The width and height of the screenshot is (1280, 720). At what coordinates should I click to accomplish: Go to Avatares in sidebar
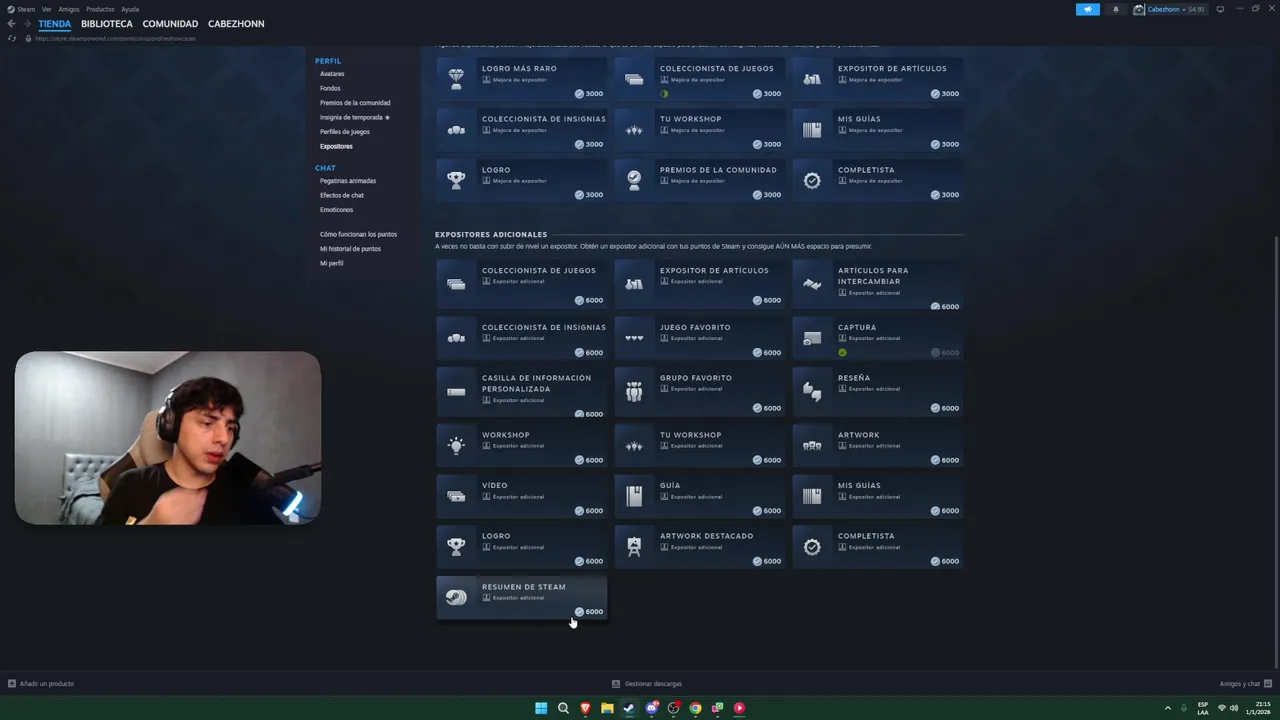(332, 74)
